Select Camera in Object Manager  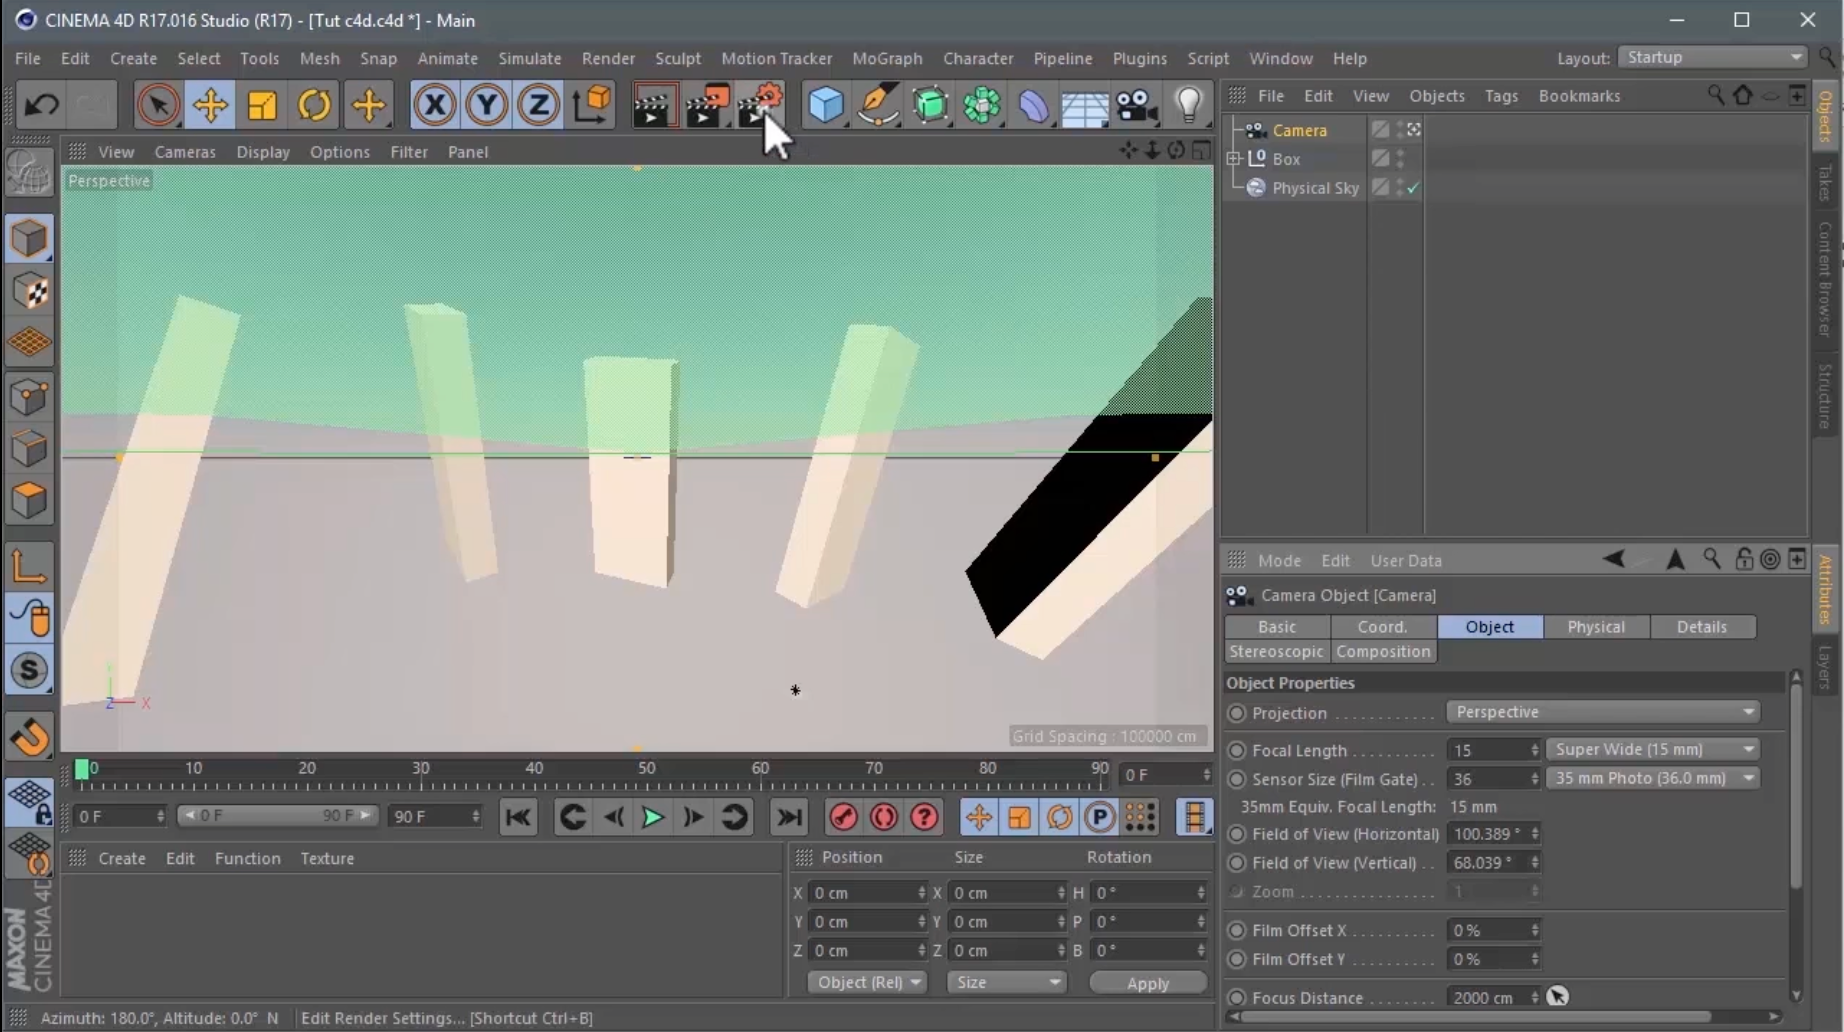pyautogui.click(x=1299, y=130)
